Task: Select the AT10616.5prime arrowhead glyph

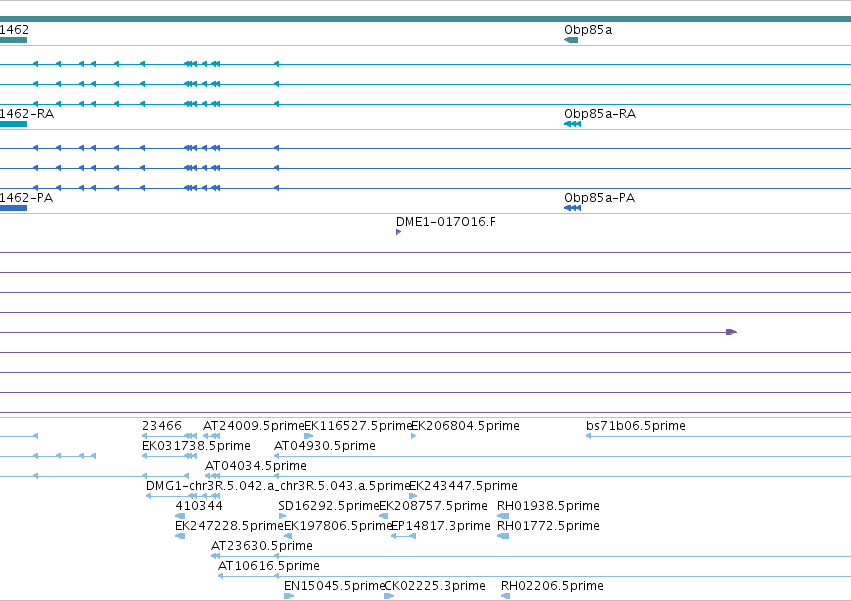Action: pos(220,576)
